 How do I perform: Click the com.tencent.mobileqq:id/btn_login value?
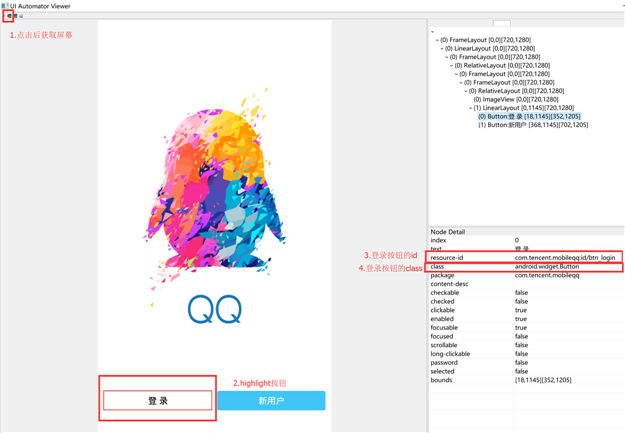click(x=565, y=258)
